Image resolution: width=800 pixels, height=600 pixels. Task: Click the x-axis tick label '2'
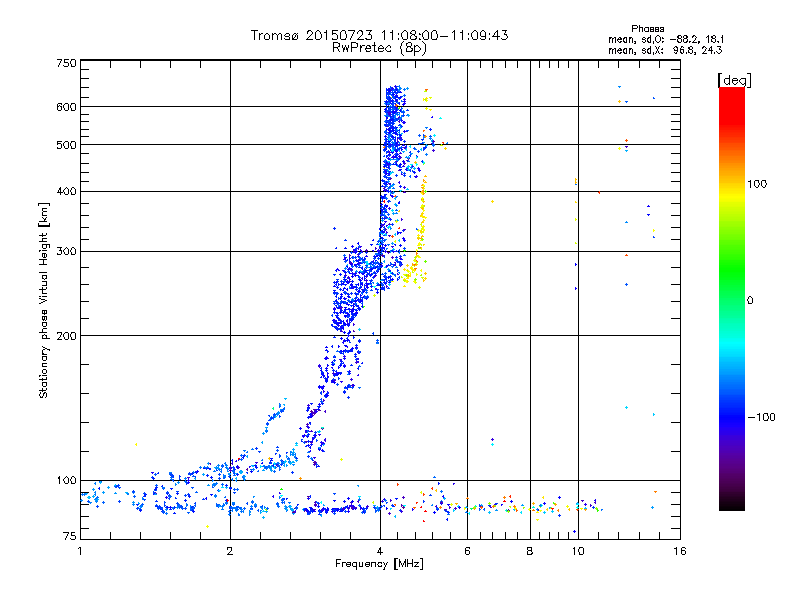pyautogui.click(x=230, y=551)
